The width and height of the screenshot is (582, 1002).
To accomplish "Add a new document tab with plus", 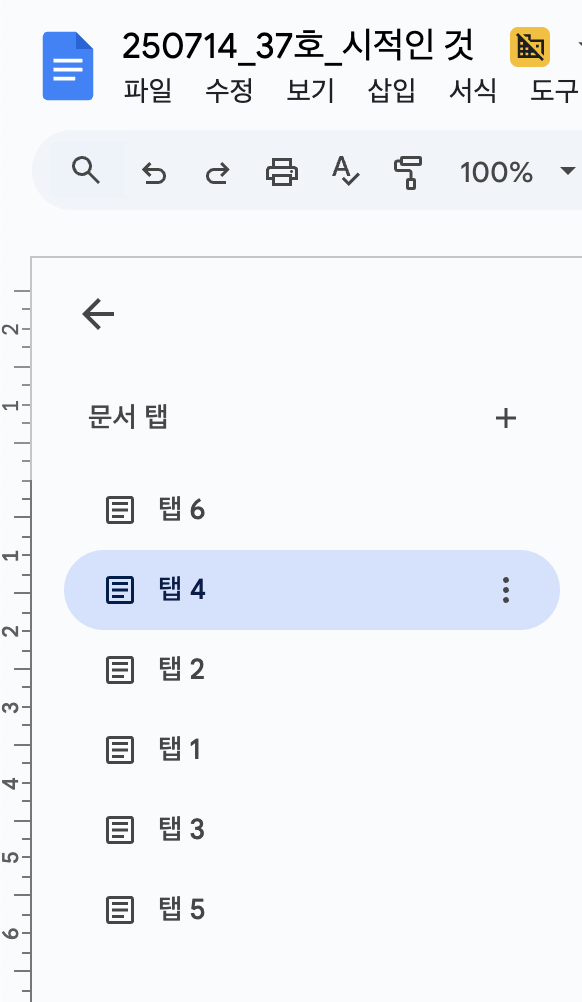I will (x=506, y=418).
